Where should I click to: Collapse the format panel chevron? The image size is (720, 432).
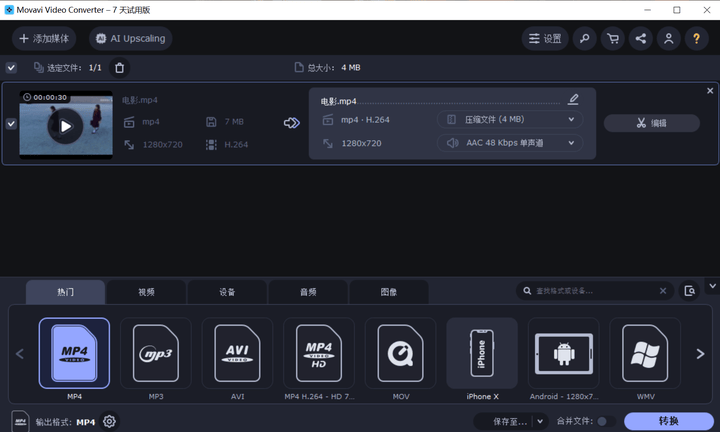point(712,286)
